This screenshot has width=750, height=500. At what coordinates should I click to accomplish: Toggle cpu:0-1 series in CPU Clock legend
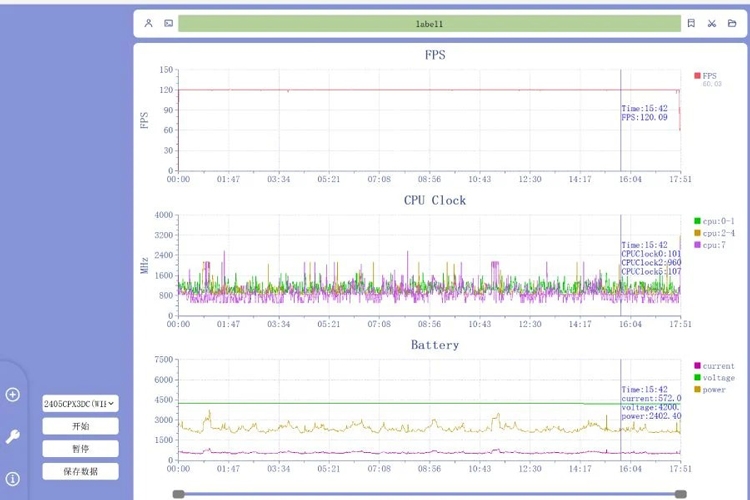click(x=714, y=221)
